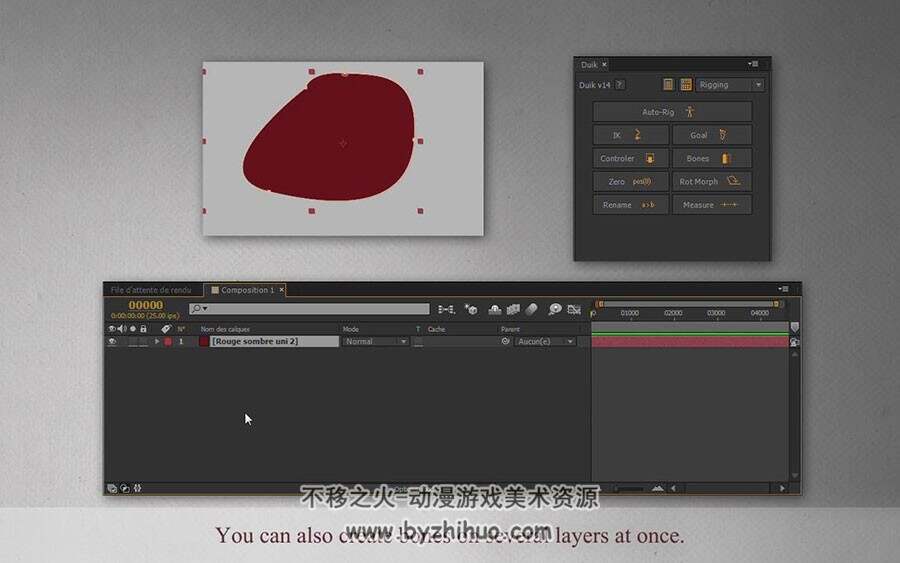Toggle solo switch on Rouge sombre uni 2

click(x=133, y=341)
